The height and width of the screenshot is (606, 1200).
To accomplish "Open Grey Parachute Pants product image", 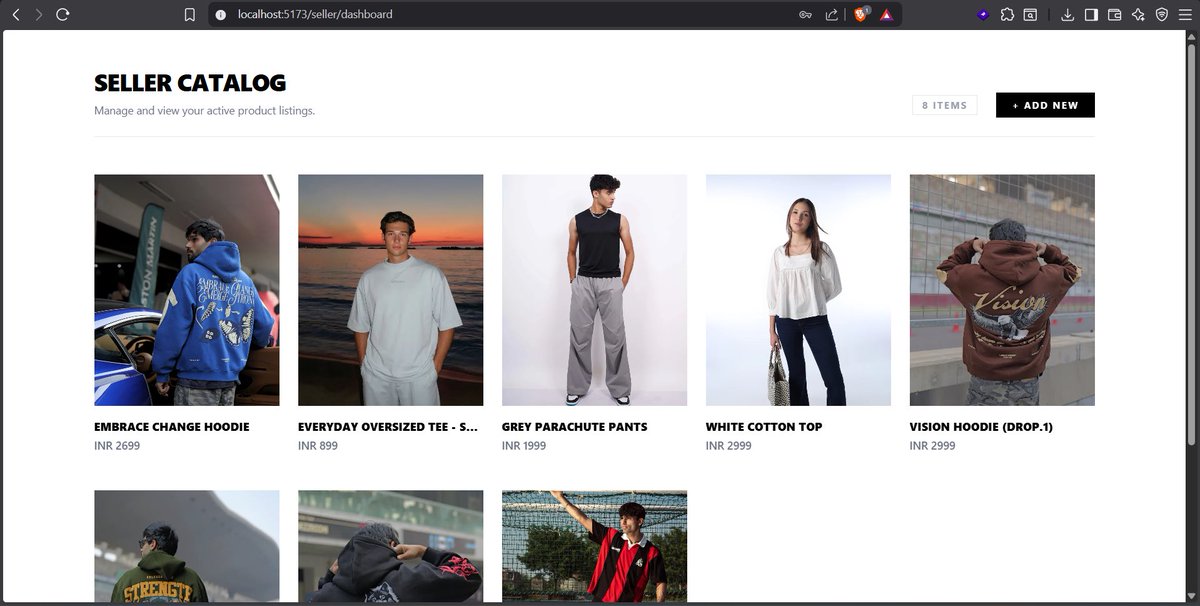I will [595, 290].
